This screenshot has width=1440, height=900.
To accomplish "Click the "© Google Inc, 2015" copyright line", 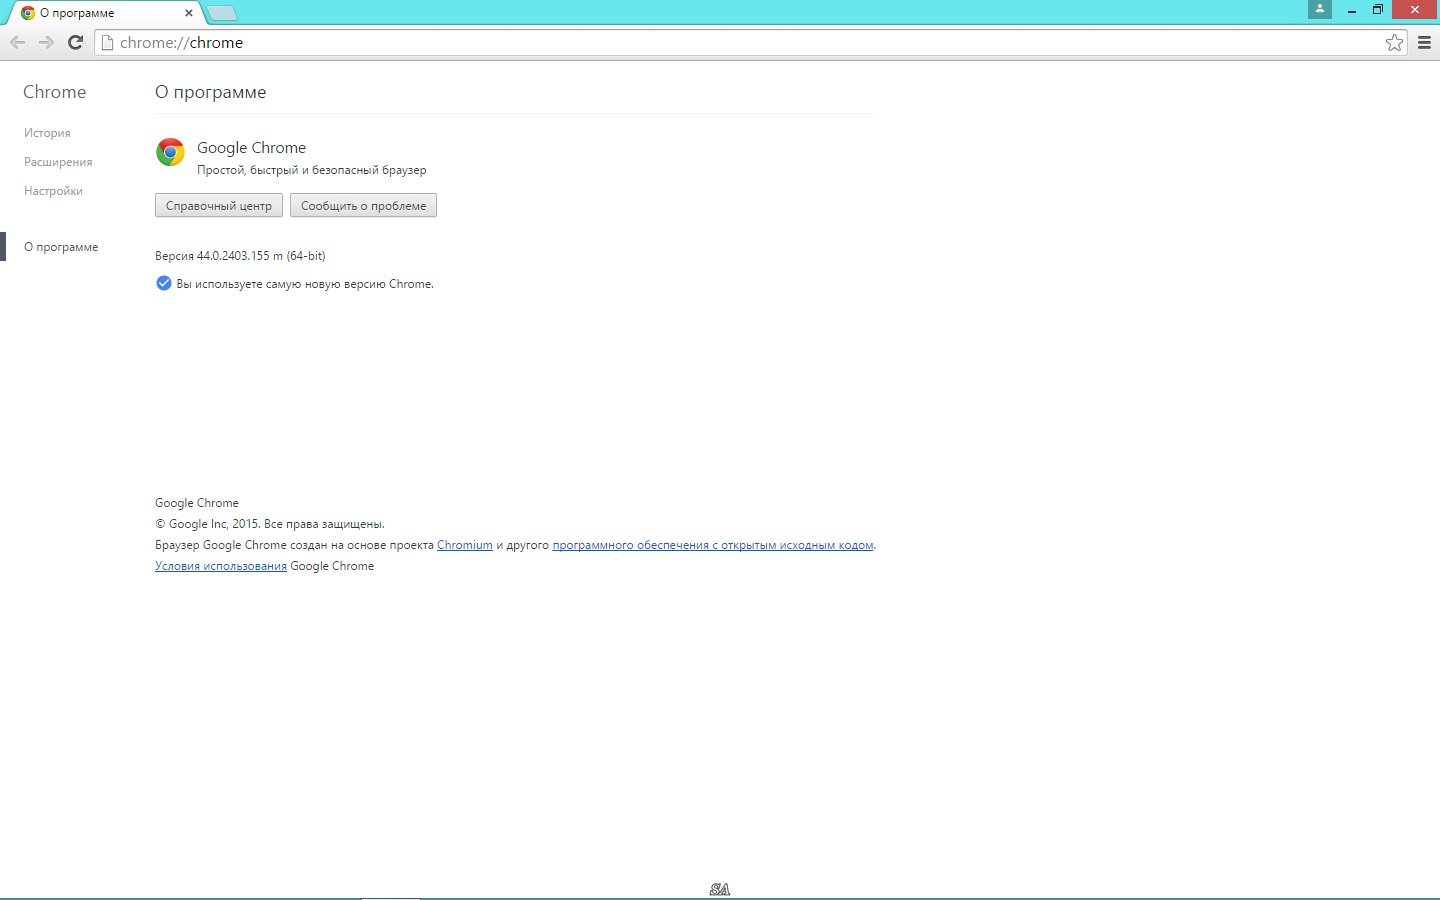I will click(270, 524).
